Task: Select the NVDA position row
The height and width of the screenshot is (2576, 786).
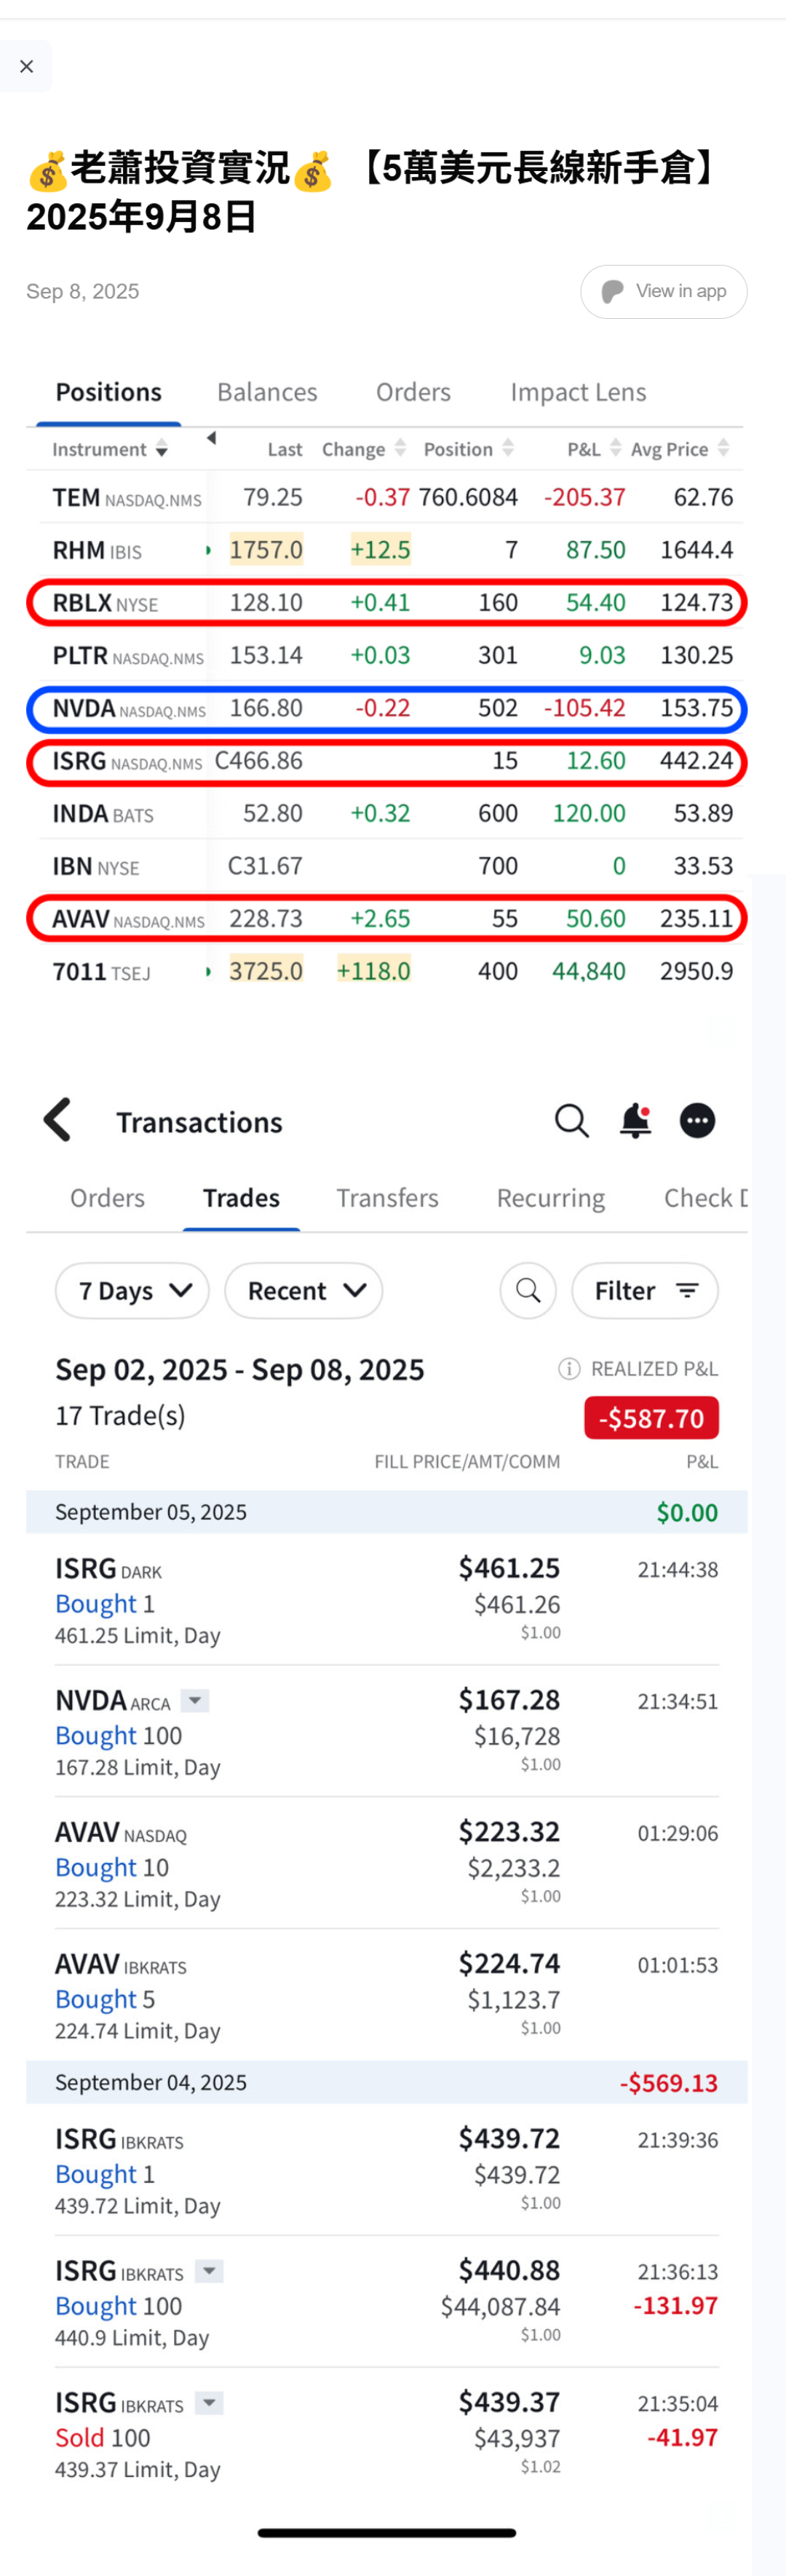Action: (x=386, y=709)
